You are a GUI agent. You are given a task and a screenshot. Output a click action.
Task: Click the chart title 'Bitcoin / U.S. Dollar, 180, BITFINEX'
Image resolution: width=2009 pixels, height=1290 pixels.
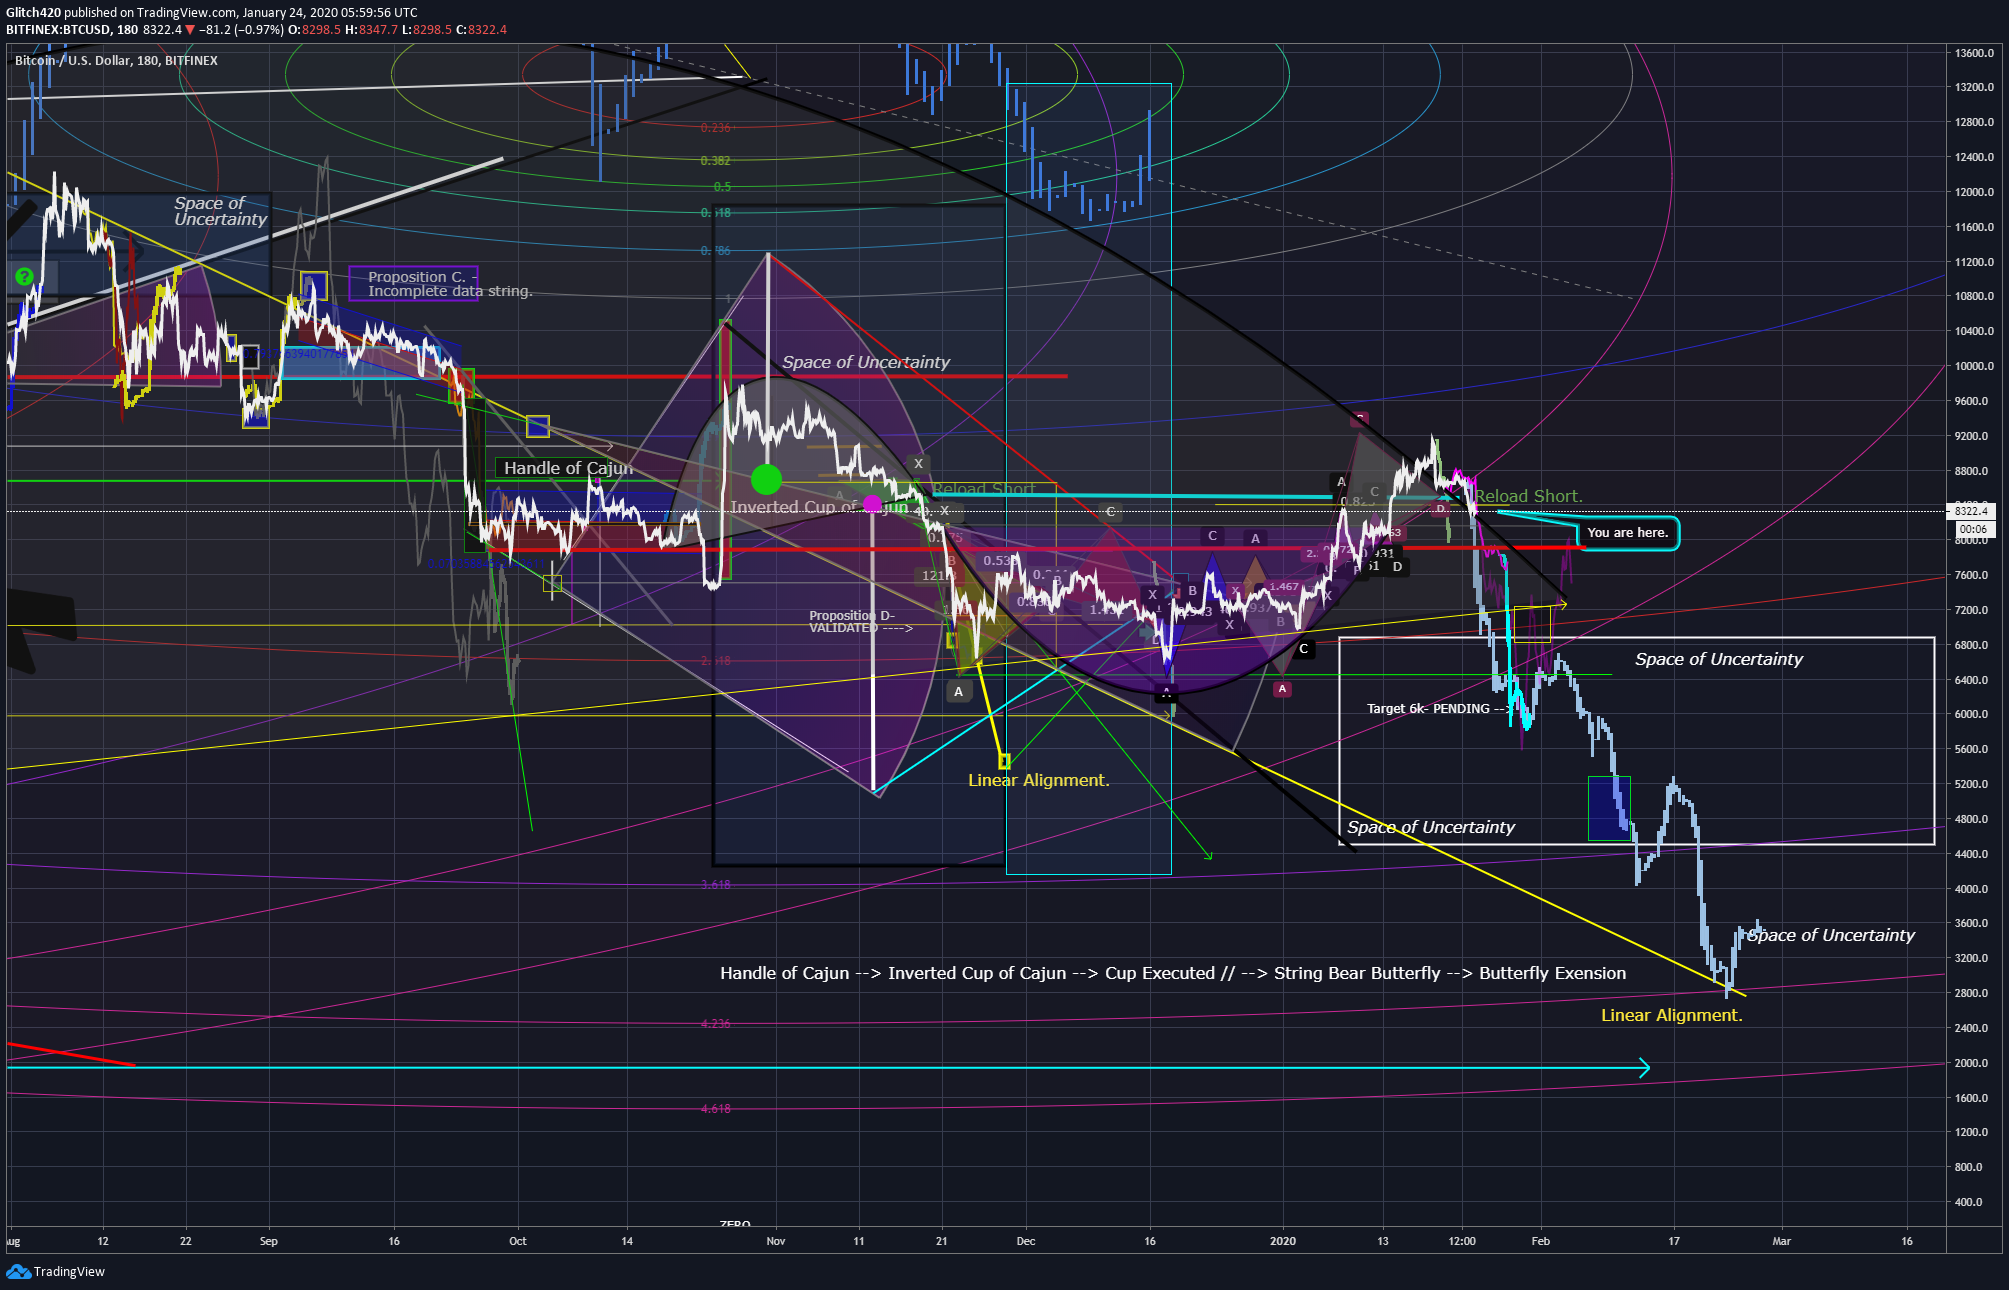click(x=116, y=61)
